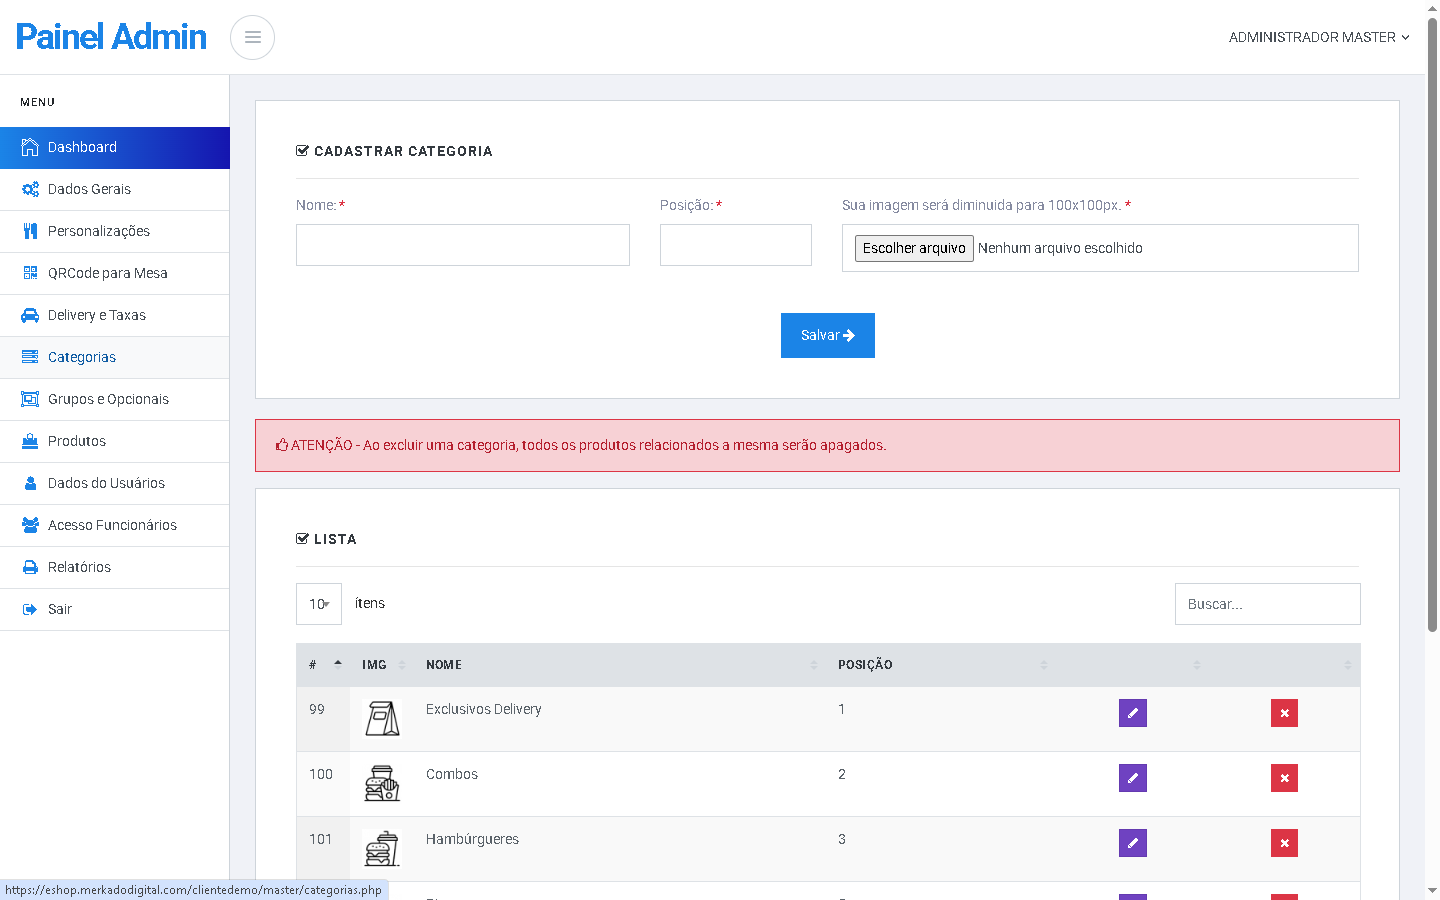Click the Buscar search box
This screenshot has height=900, width=1440.
[1267, 604]
